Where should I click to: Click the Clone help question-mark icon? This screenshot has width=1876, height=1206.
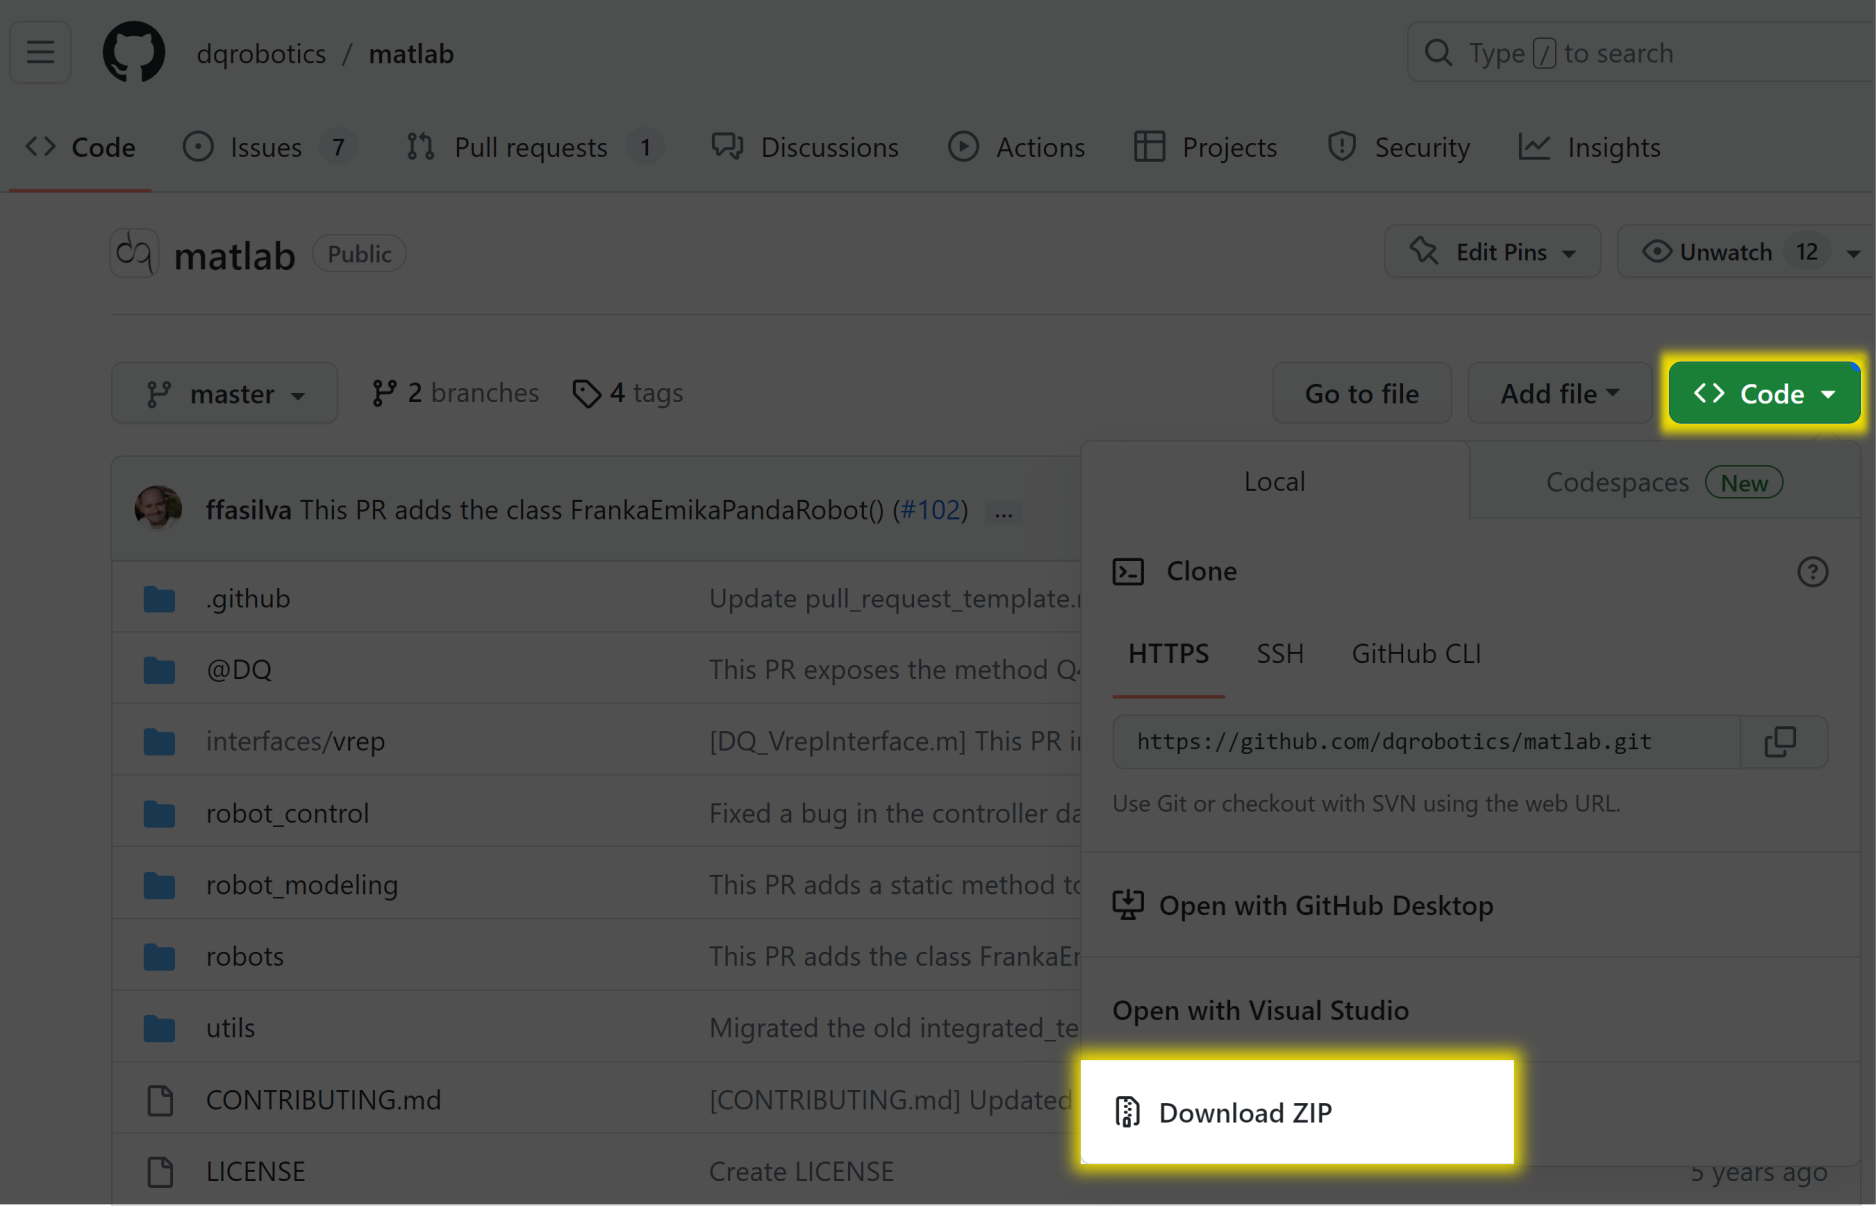click(x=1812, y=571)
